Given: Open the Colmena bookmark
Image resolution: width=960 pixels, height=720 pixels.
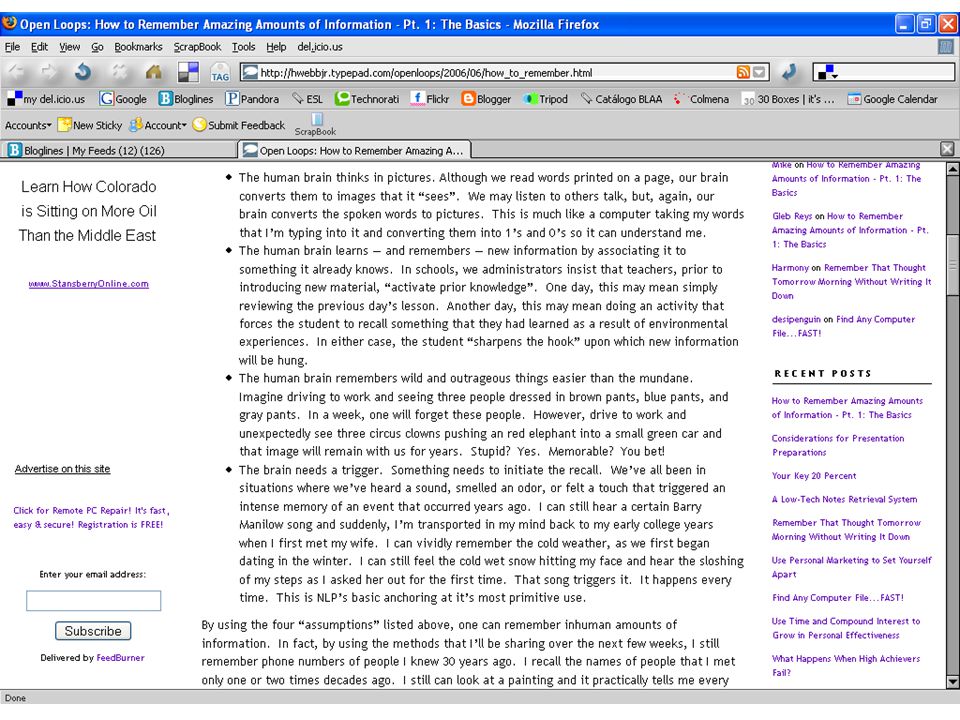Looking at the screenshot, I should (702, 99).
